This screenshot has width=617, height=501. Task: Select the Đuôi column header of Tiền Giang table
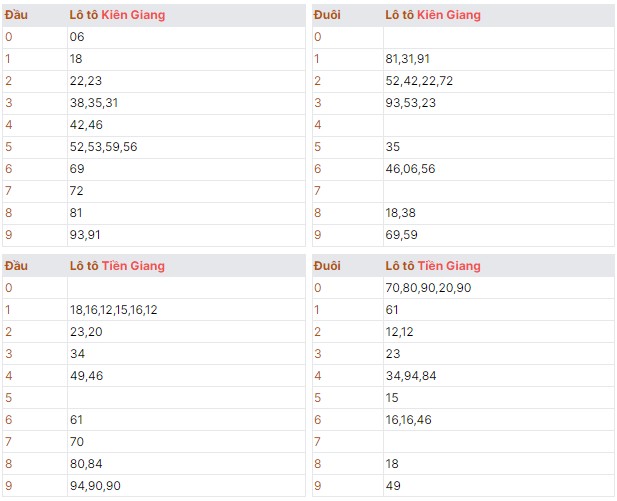coord(327,266)
